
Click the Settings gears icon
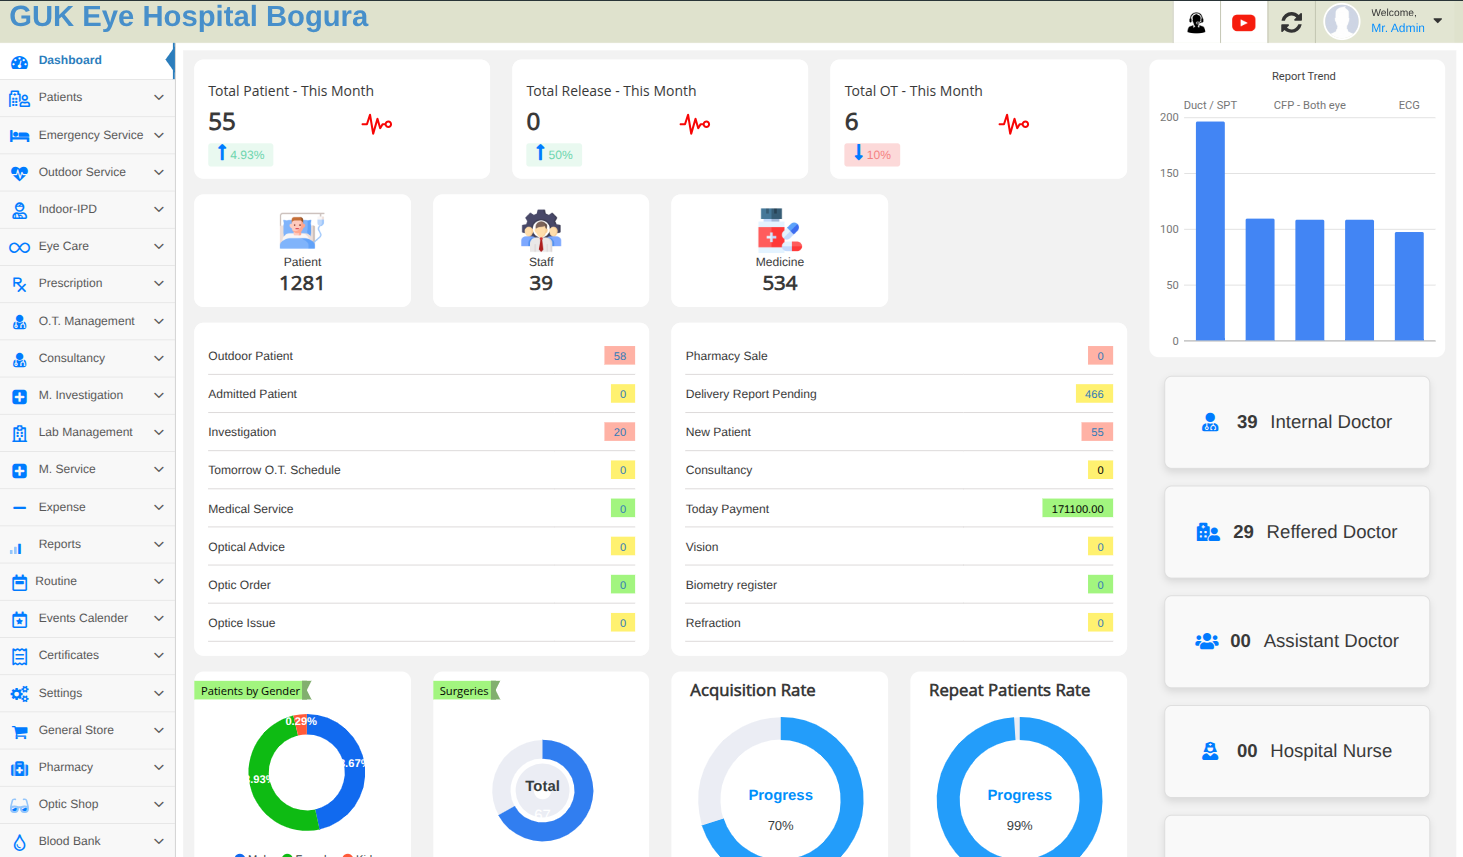(19, 694)
